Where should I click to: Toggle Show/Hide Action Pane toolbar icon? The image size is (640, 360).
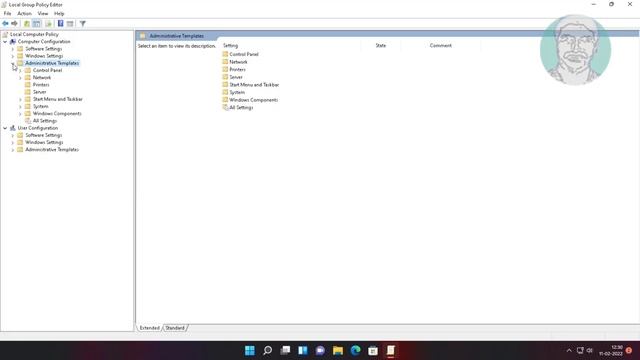tap(70, 24)
